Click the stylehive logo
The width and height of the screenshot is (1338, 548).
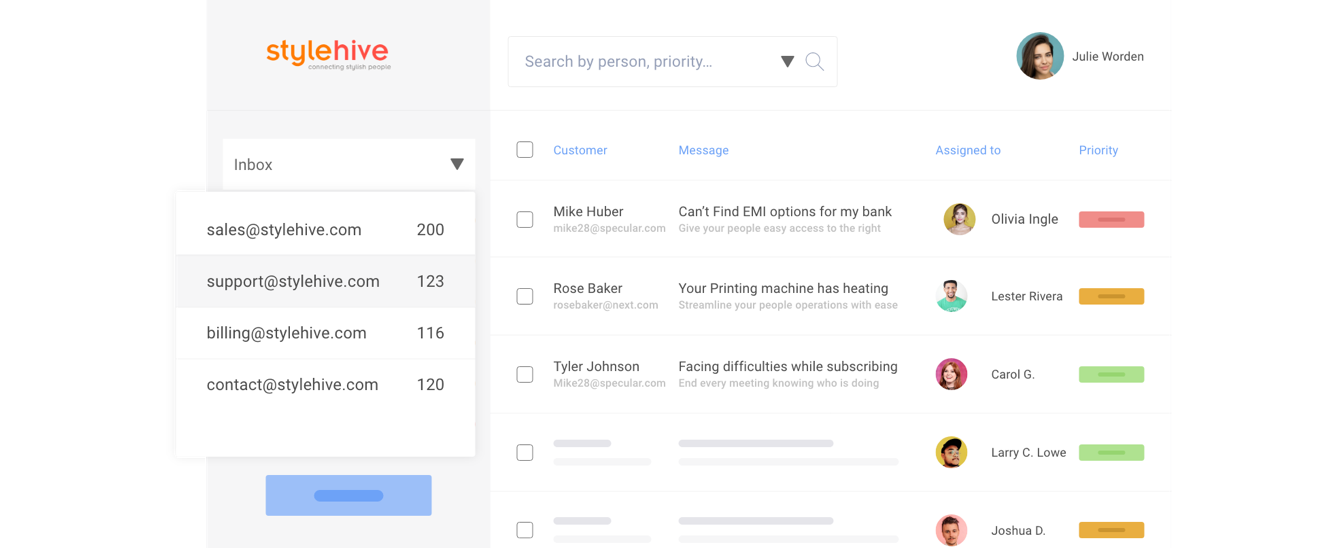point(328,54)
